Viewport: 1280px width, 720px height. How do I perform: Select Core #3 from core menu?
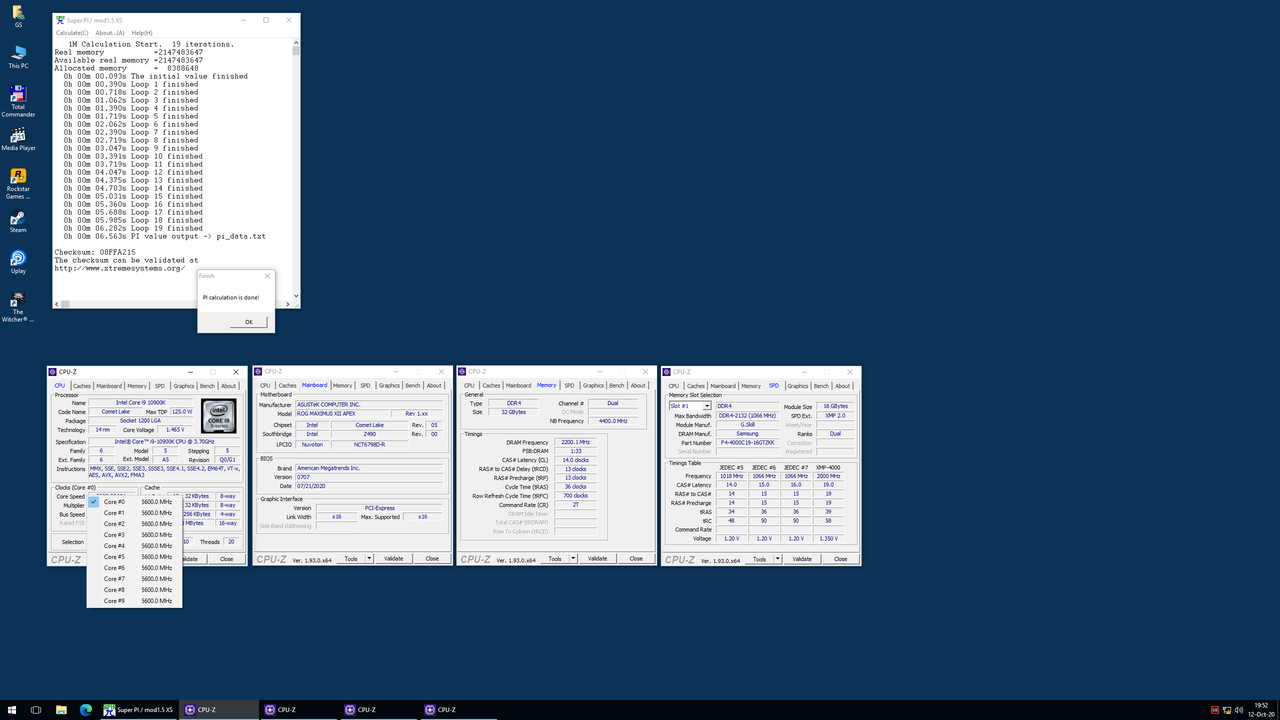[x=134, y=535]
